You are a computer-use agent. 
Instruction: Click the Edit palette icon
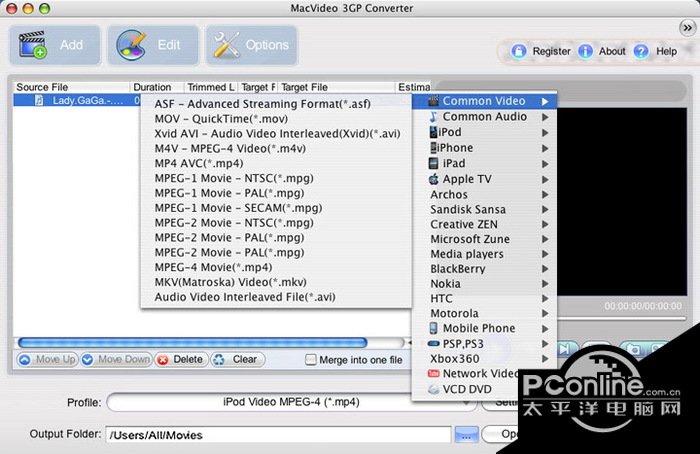131,45
